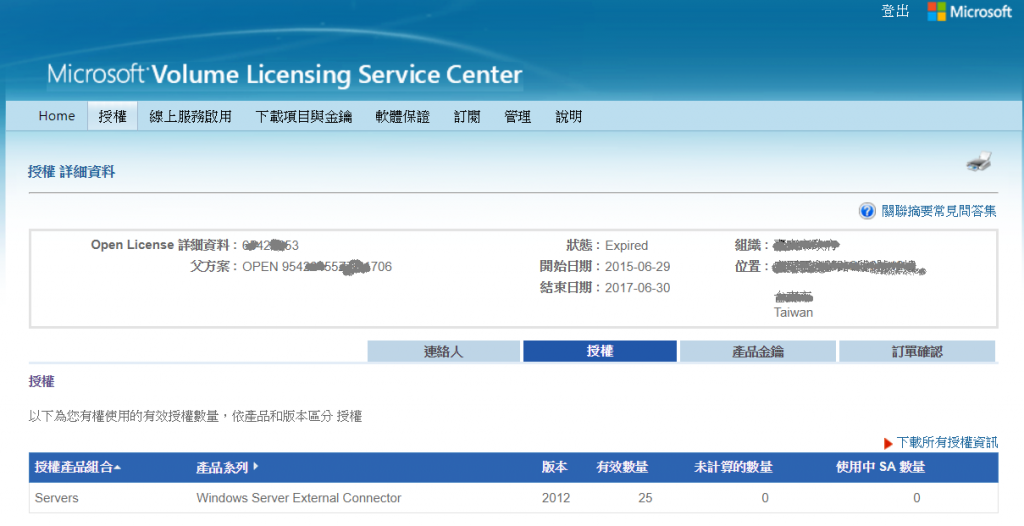This screenshot has height=526, width=1024.
Task: Click 下載所有授權資訊 link
Action: point(947,442)
